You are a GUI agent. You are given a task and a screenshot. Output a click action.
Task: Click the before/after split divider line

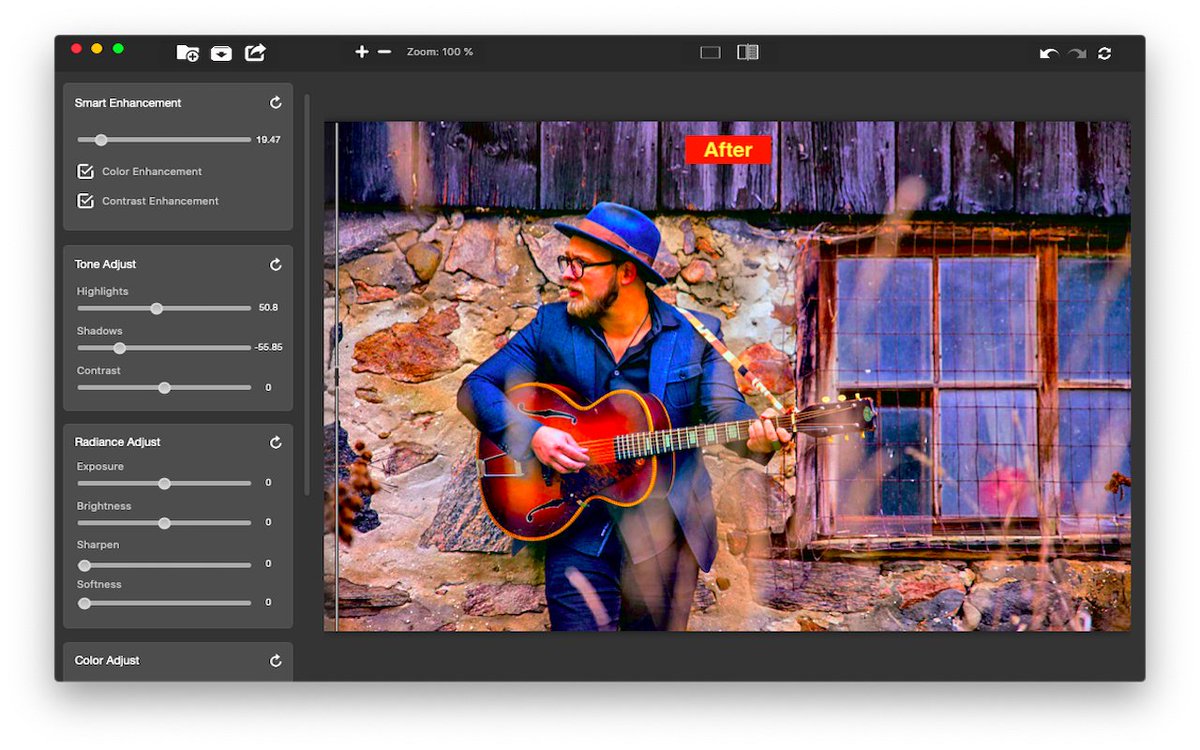point(337,376)
